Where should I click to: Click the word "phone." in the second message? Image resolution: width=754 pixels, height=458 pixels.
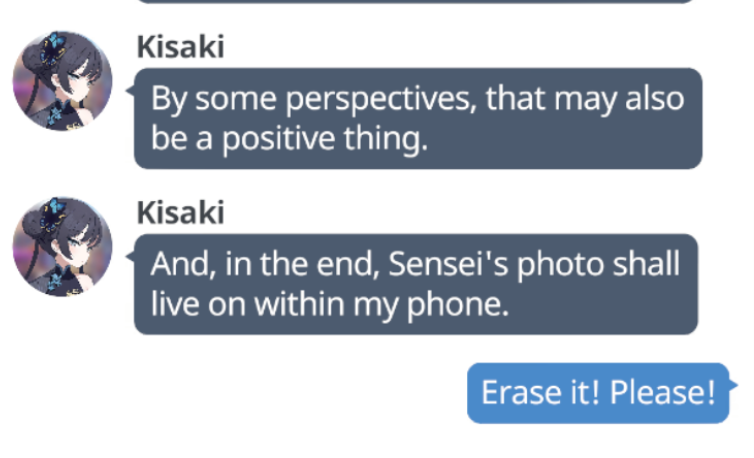click(458, 305)
